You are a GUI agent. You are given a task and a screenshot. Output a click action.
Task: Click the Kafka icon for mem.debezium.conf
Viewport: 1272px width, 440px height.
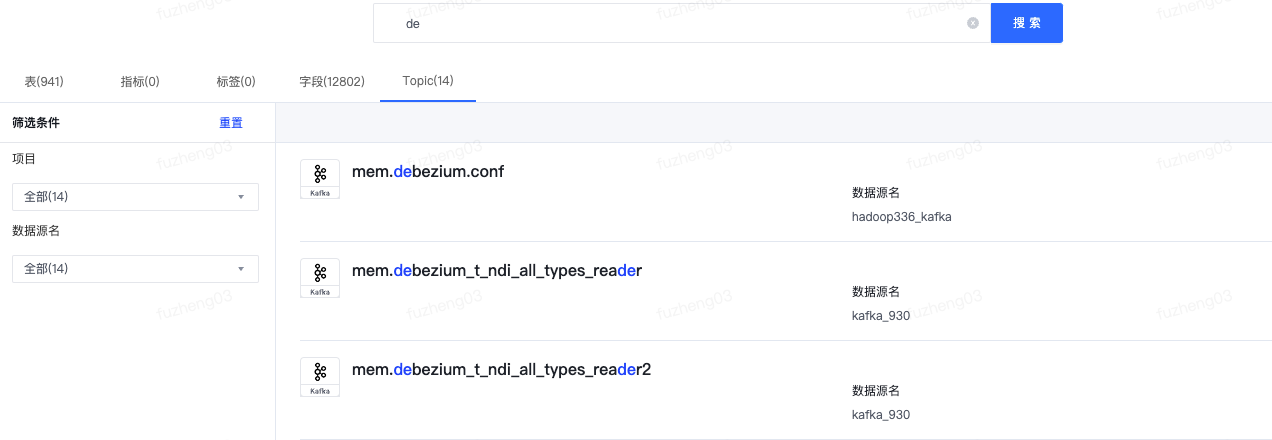[320, 179]
